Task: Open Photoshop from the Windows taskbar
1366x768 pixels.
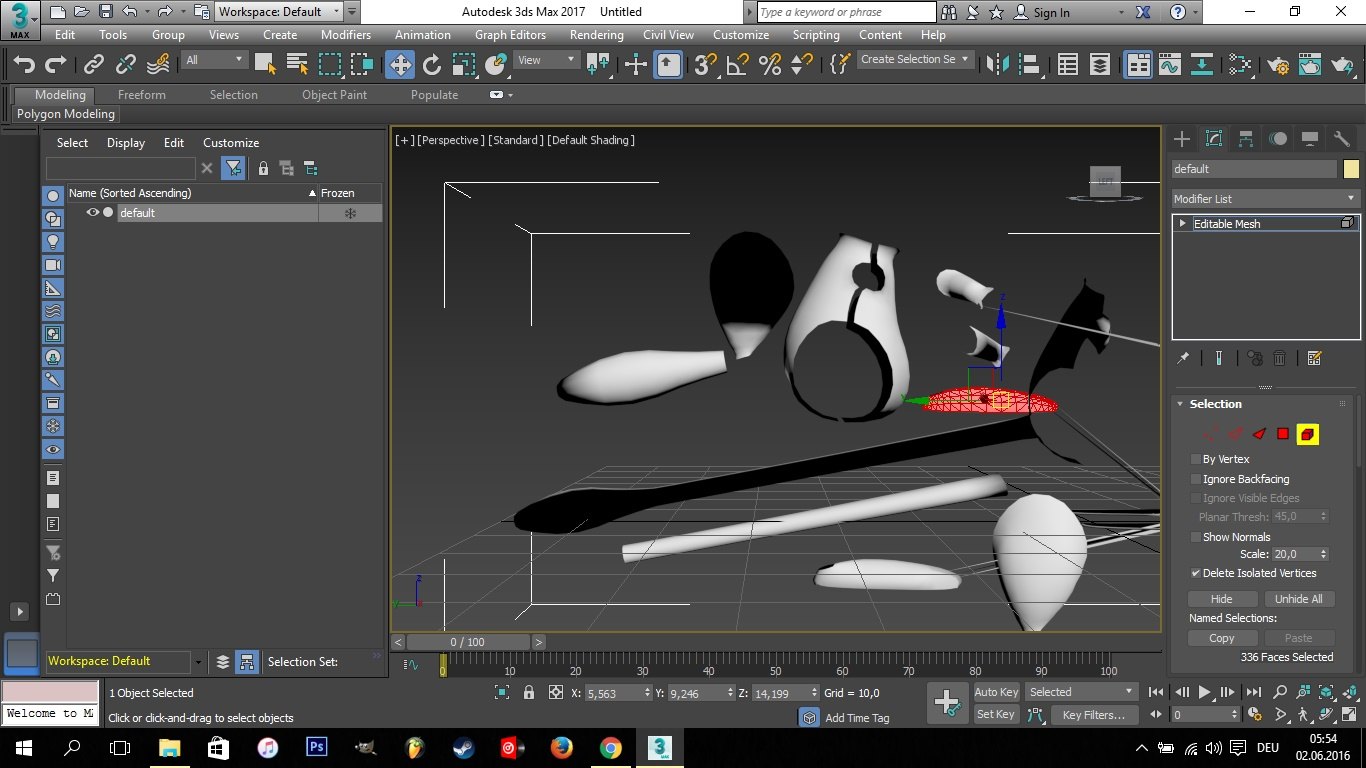Action: (316, 748)
